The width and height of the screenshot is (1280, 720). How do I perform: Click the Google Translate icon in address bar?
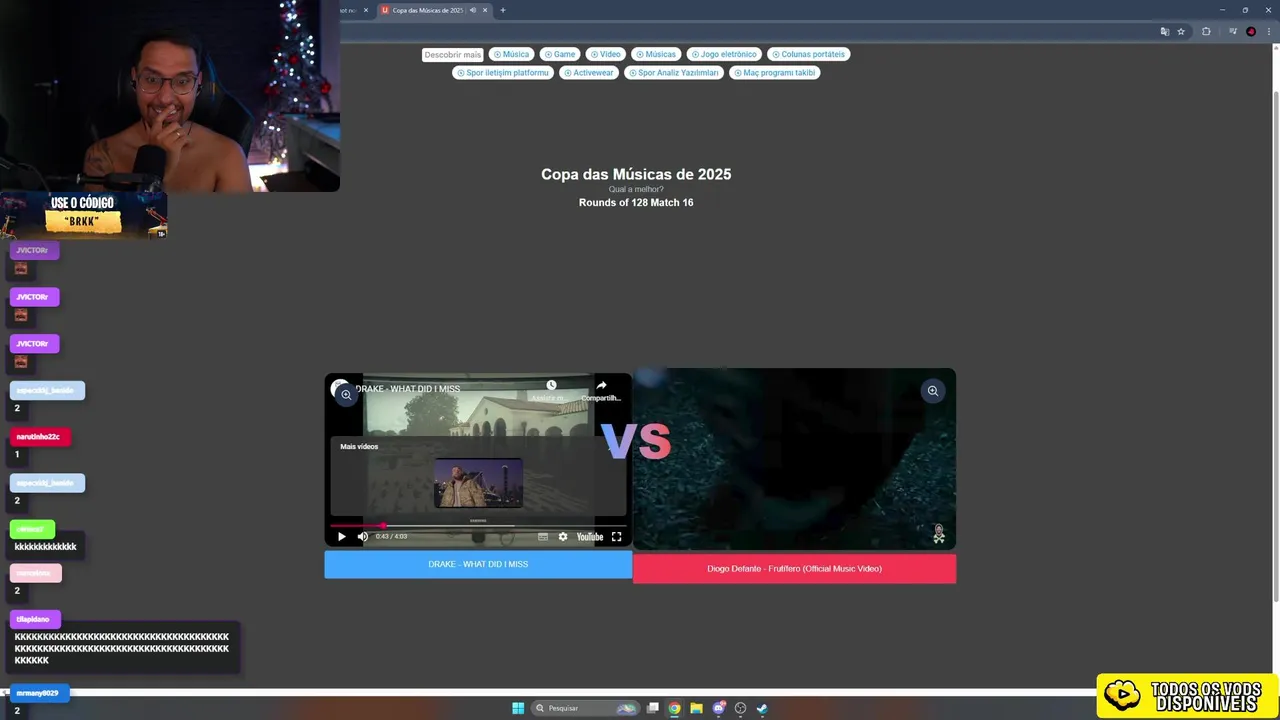click(1164, 32)
